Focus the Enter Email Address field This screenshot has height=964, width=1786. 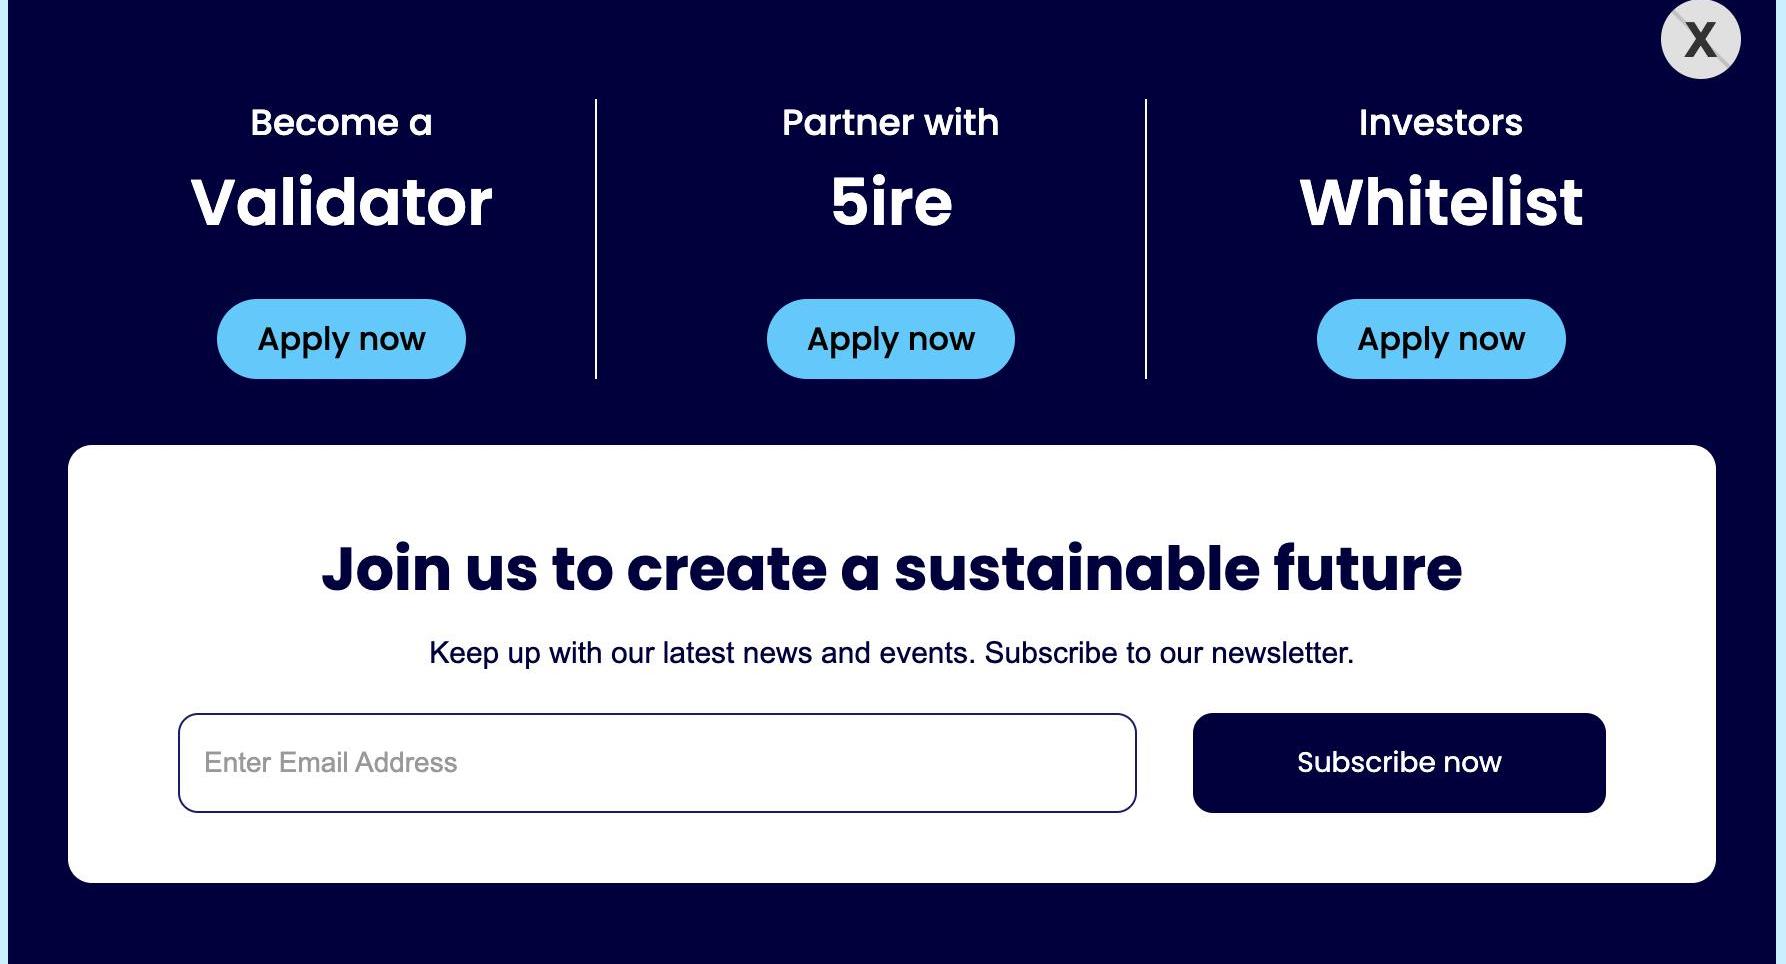click(x=656, y=763)
